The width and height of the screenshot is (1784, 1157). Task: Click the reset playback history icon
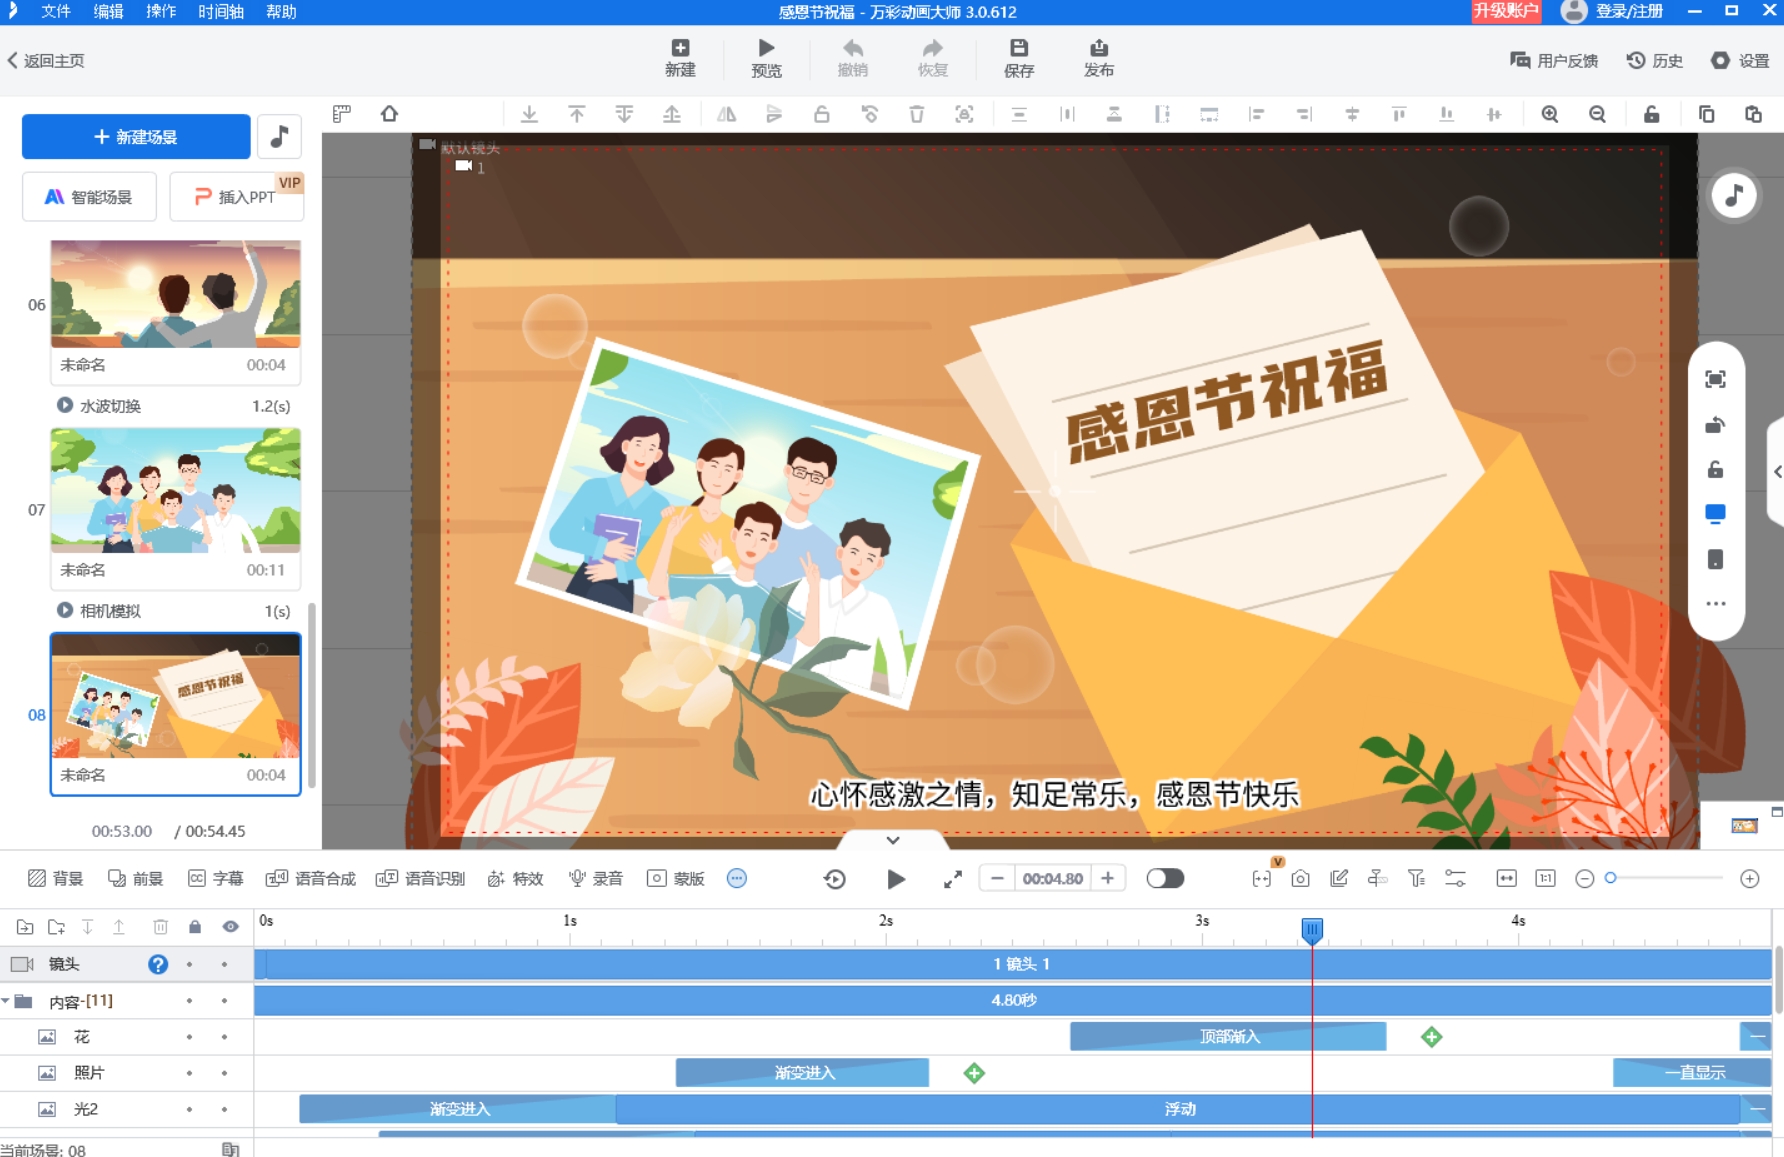[x=834, y=878]
